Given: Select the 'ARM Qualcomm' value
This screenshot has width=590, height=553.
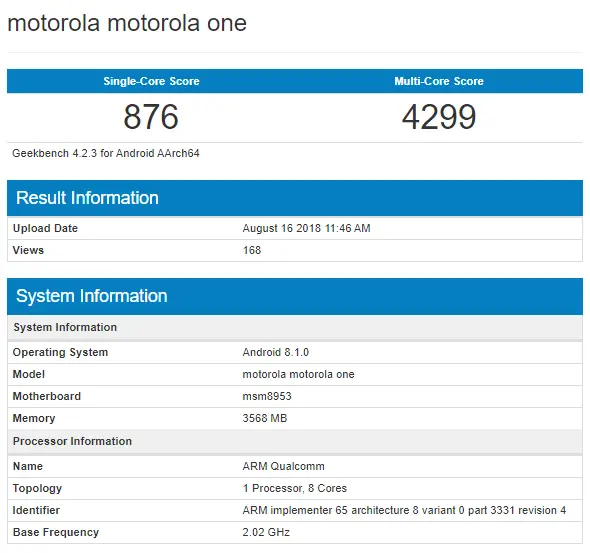Looking at the screenshot, I should (283, 466).
